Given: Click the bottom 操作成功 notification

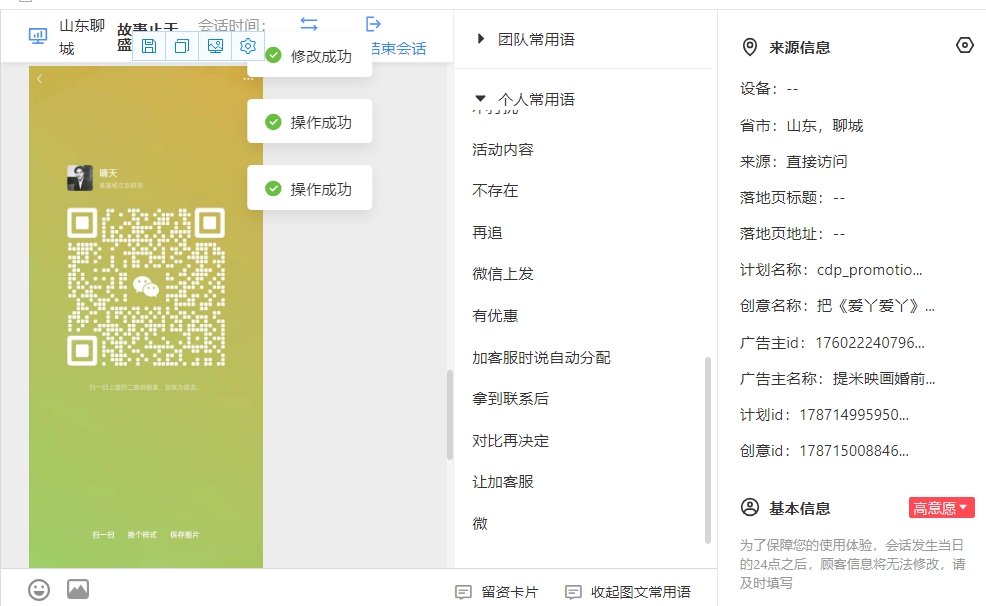Looking at the screenshot, I should [x=309, y=188].
